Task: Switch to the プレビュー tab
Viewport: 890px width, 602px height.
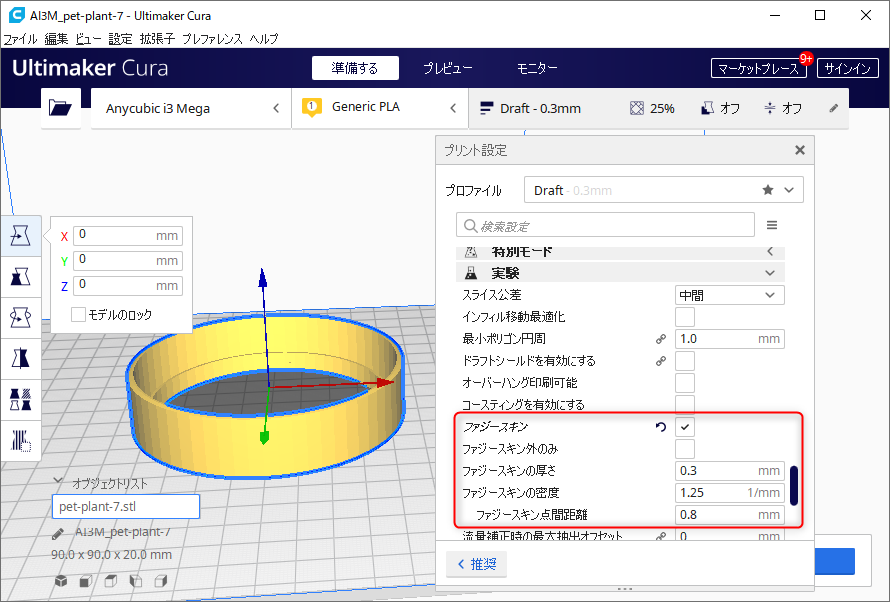Action: pos(447,68)
